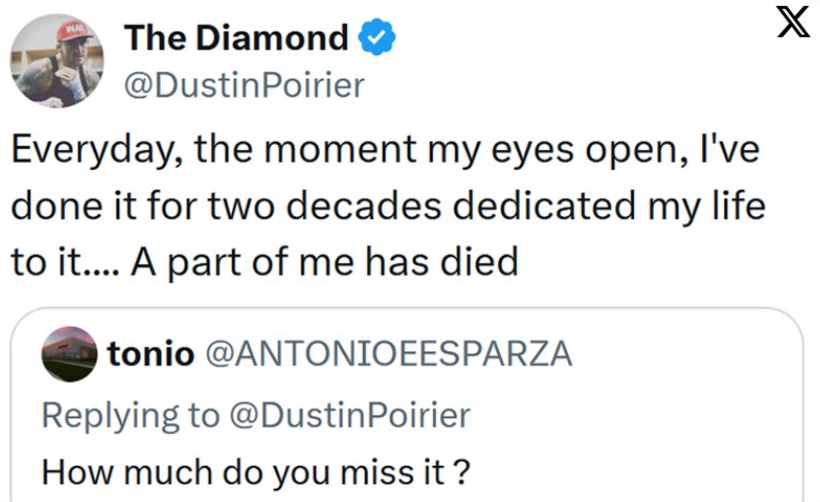Click the @DustinPoirier handle below the display name
Screen dimensions: 820x502
[244, 86]
